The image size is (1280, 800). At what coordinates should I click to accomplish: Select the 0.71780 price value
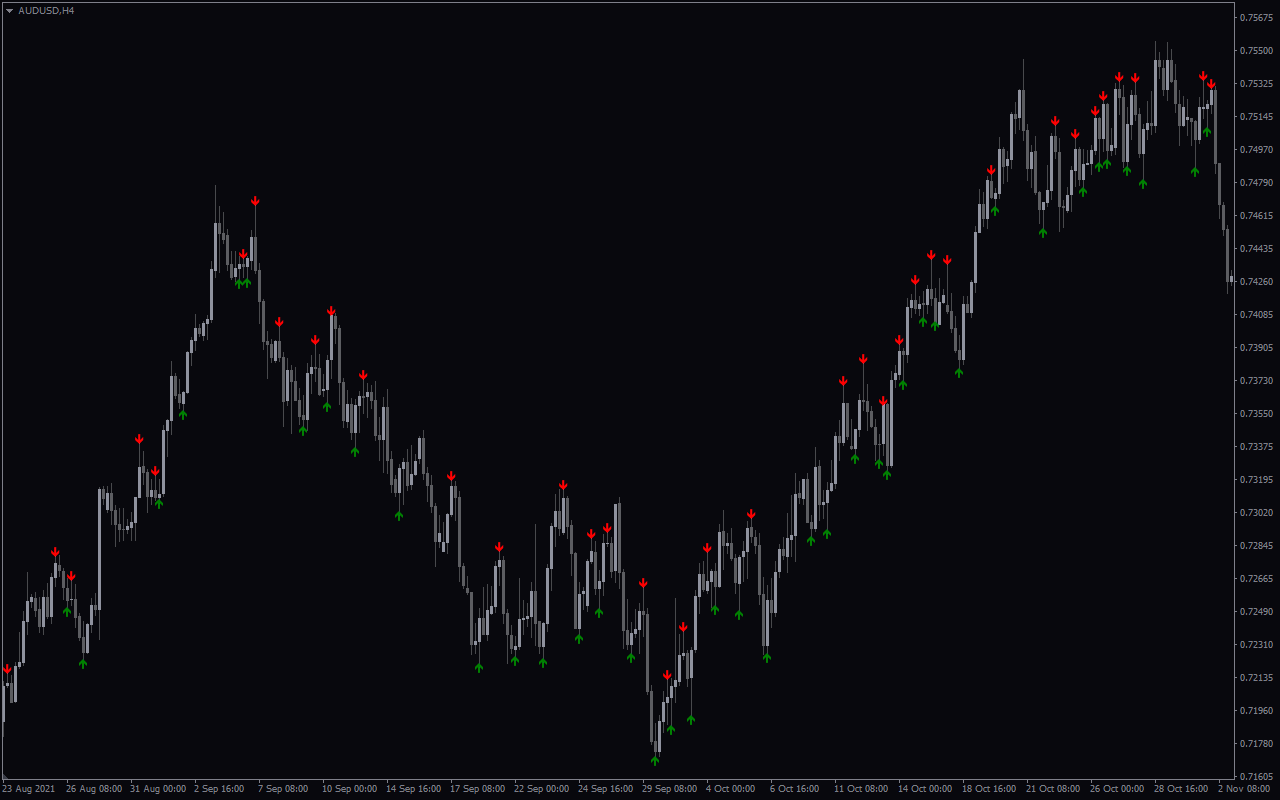coord(1257,743)
